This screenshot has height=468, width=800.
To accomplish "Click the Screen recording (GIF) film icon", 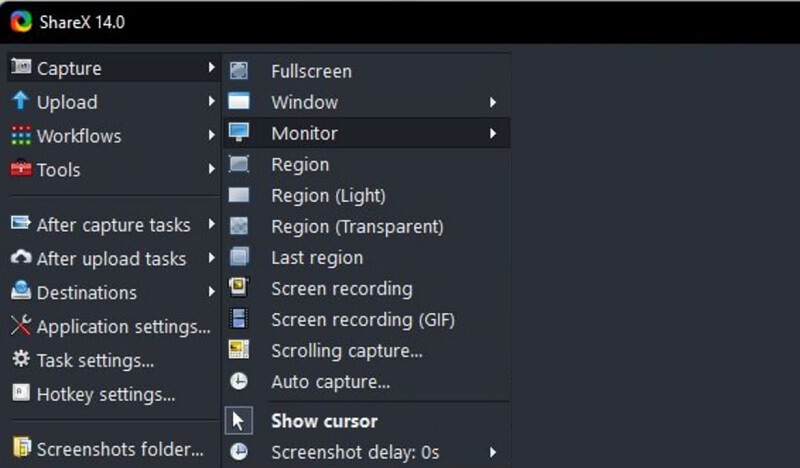I will click(239, 318).
